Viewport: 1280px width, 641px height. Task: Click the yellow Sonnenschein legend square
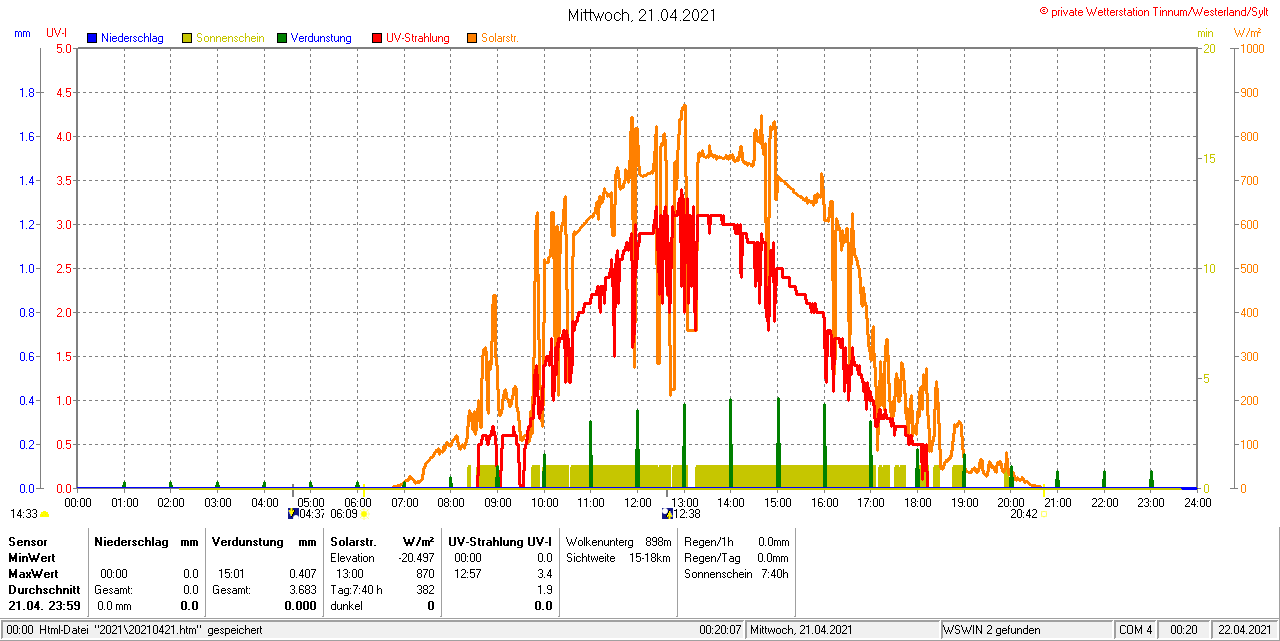pyautogui.click(x=187, y=38)
